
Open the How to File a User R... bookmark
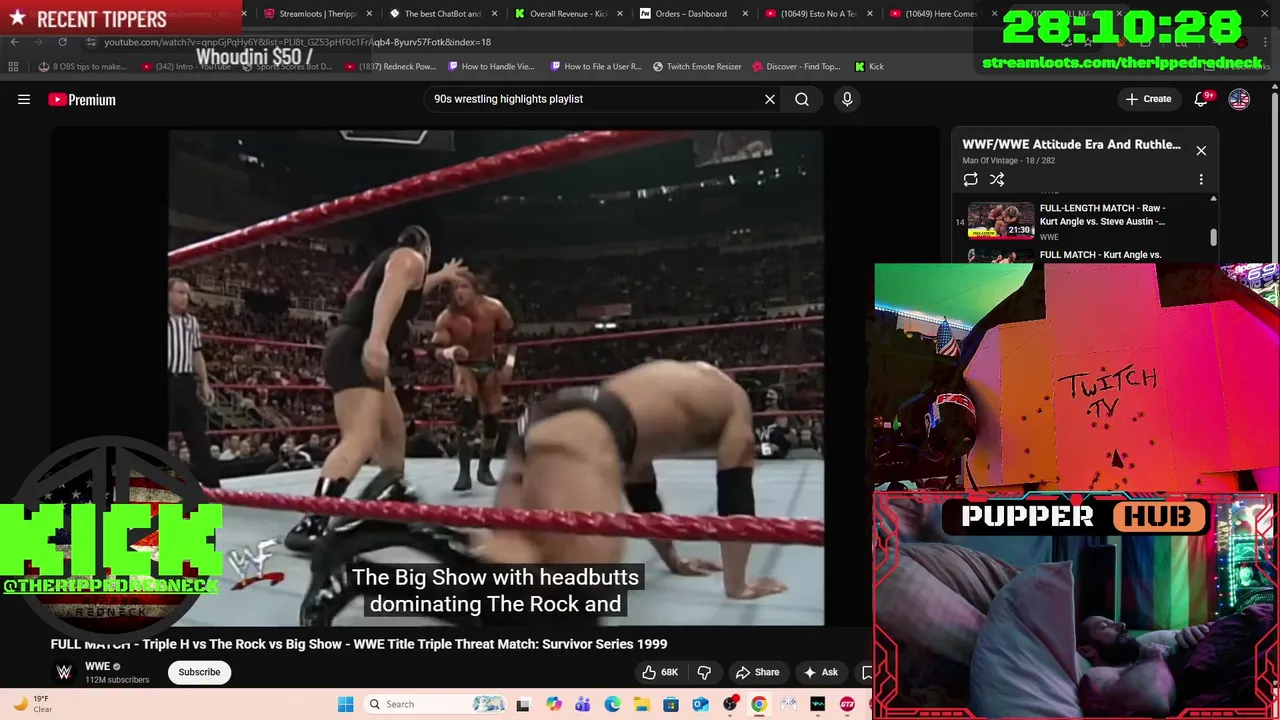pos(595,66)
